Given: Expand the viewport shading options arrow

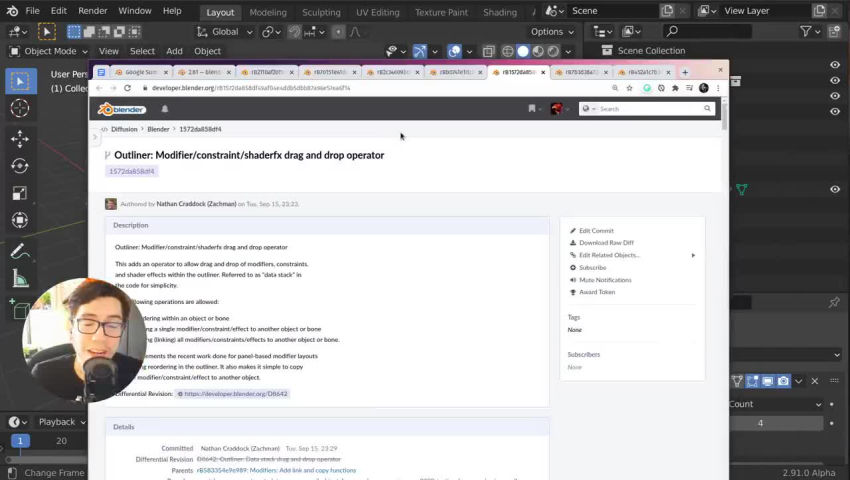Looking at the screenshot, I should coord(568,52).
